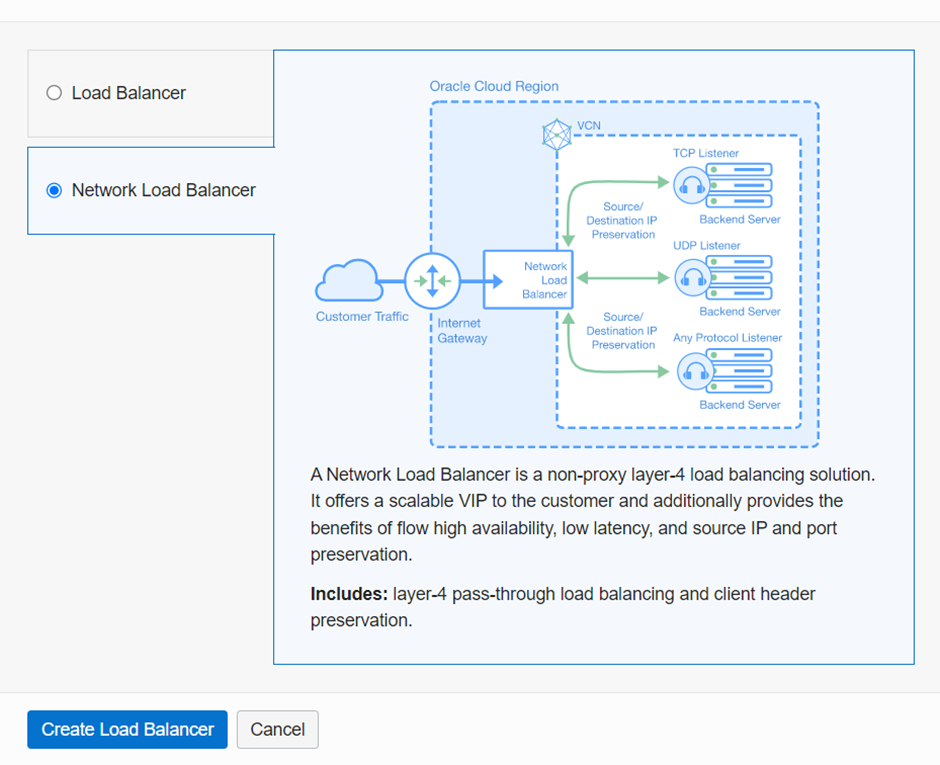
Task: Click the Any Protocol Listener label
Action: coord(727,338)
